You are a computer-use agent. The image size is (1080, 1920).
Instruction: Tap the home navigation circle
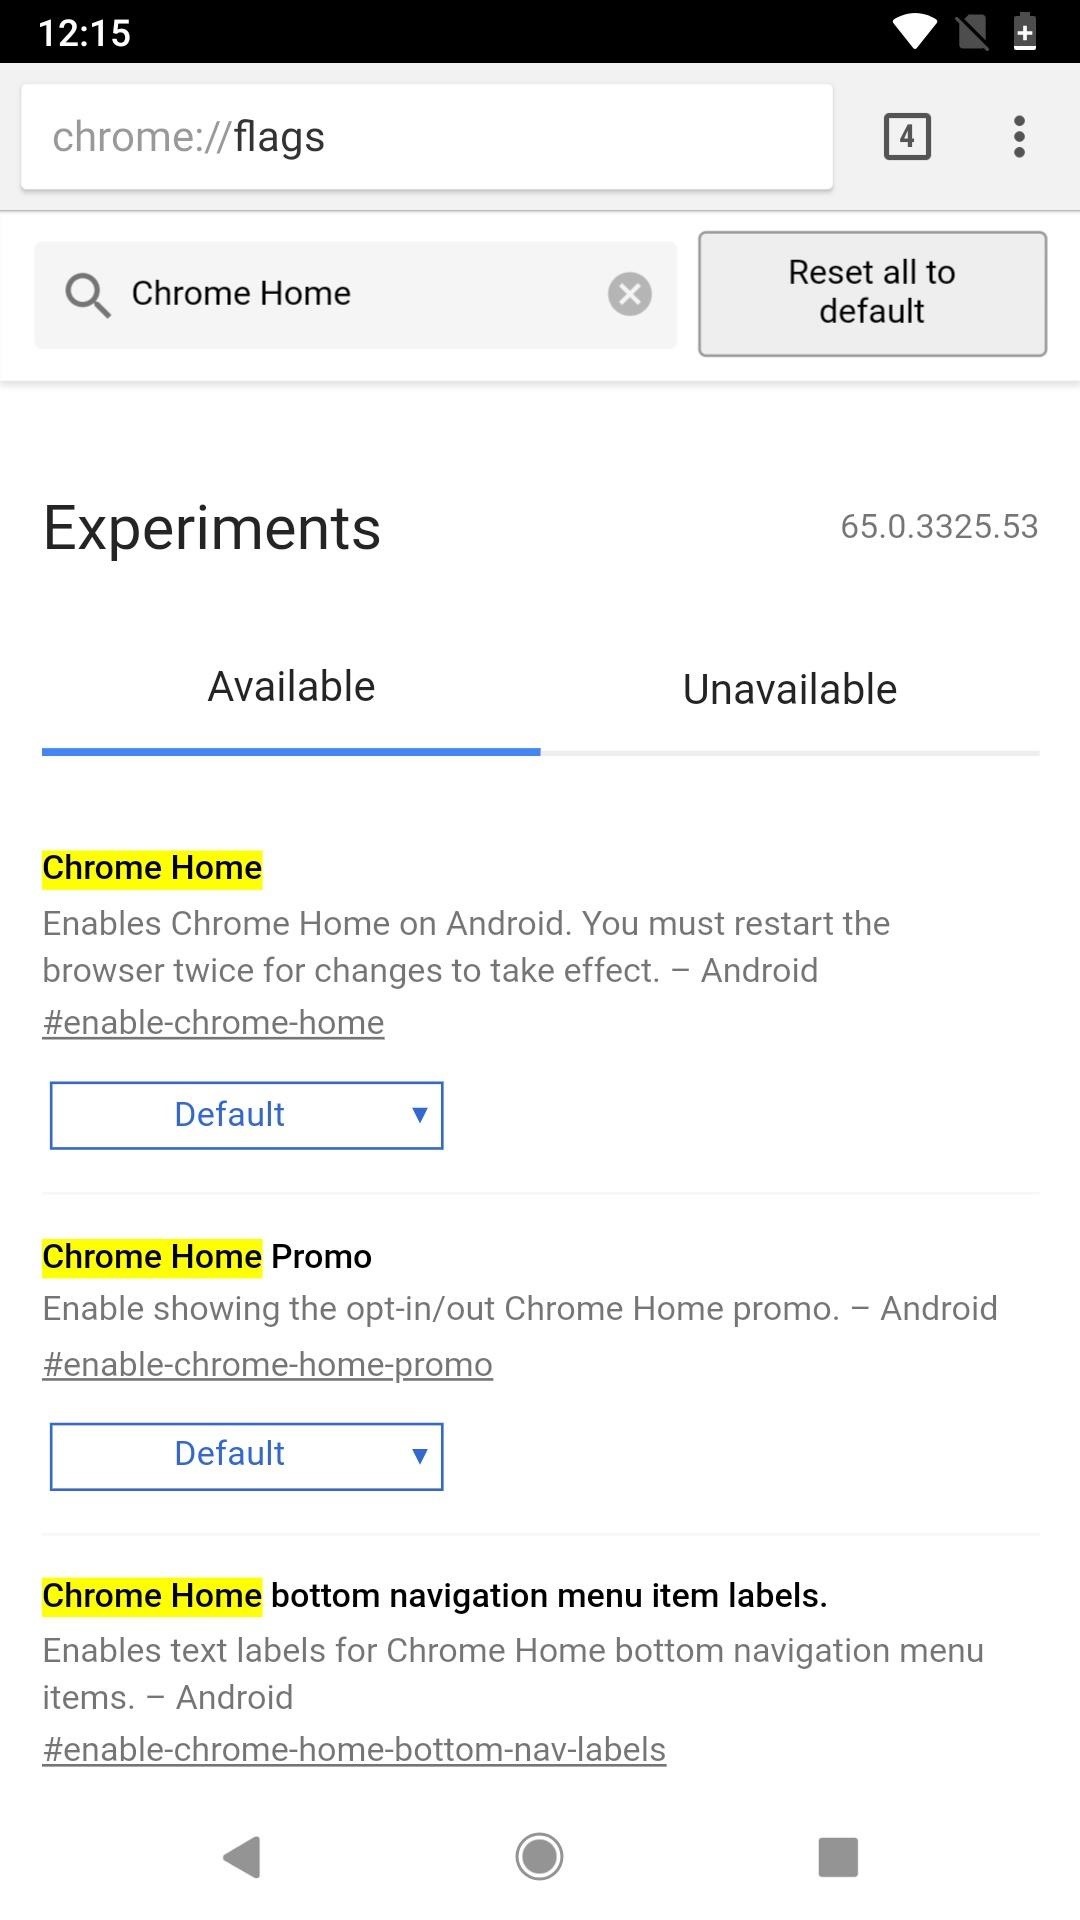pyautogui.click(x=540, y=1857)
